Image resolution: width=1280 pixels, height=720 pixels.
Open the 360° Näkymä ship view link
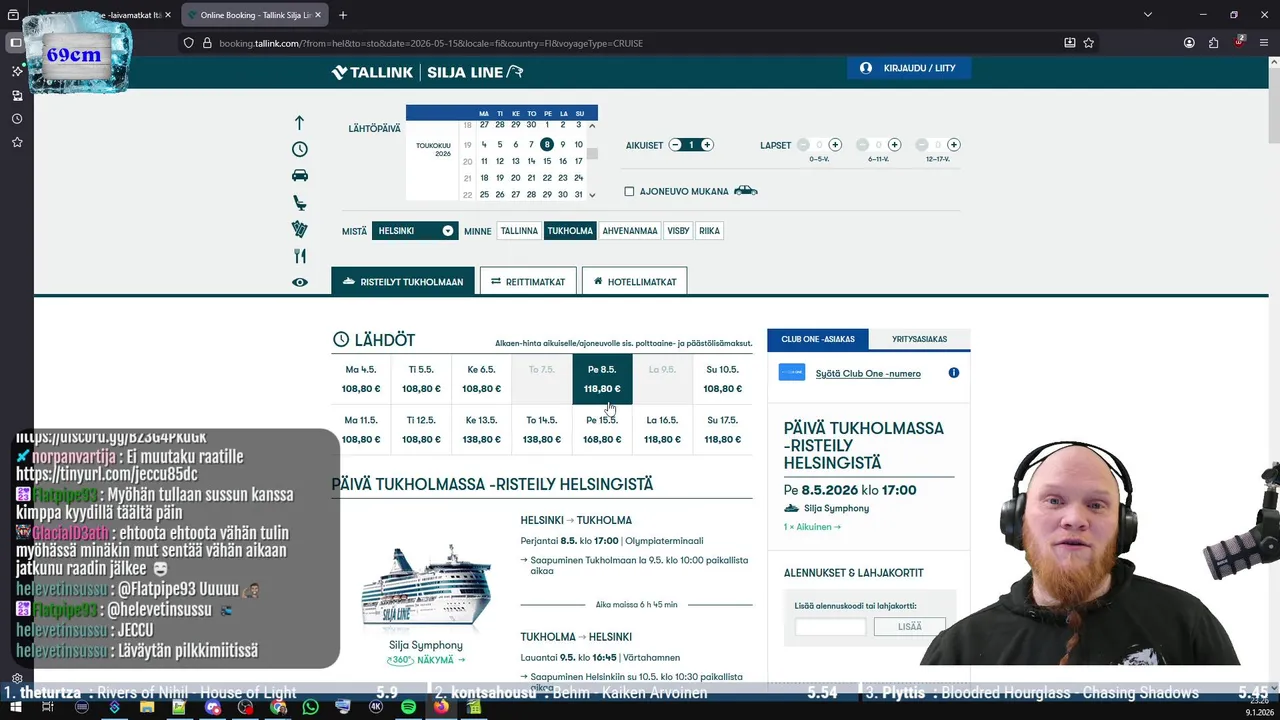426,660
